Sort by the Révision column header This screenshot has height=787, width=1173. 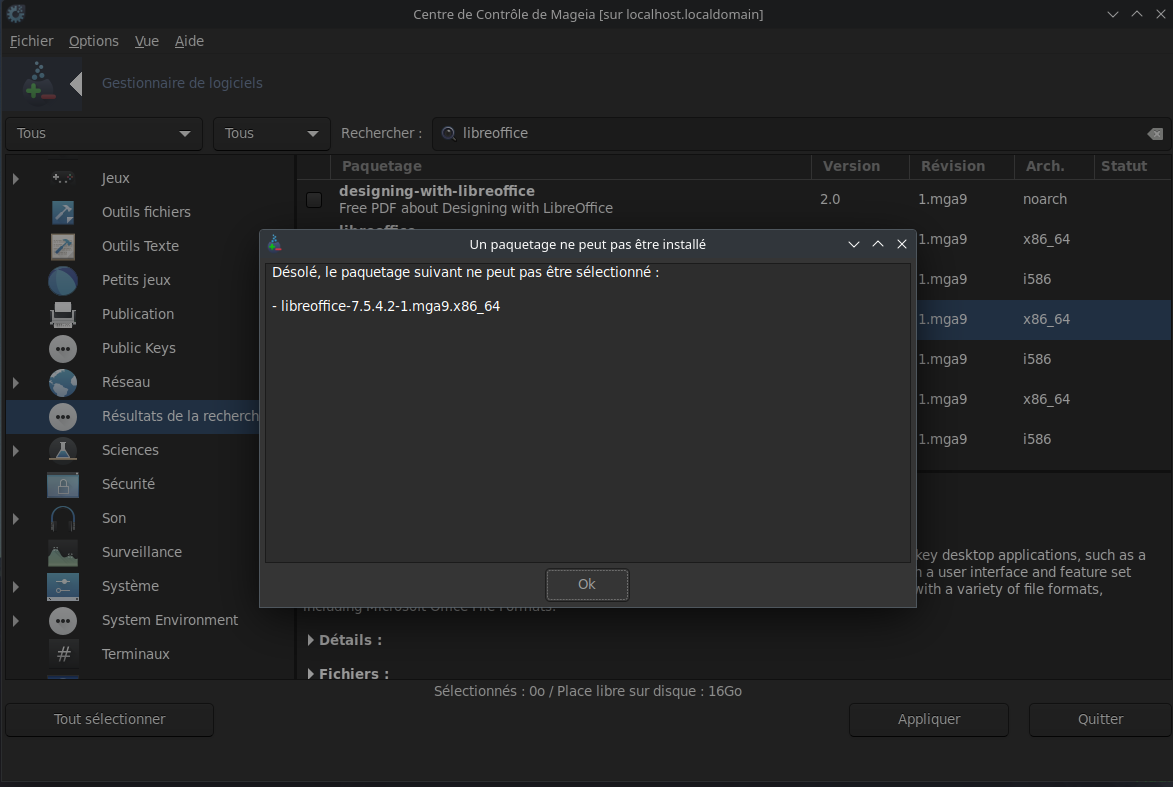coord(962,166)
